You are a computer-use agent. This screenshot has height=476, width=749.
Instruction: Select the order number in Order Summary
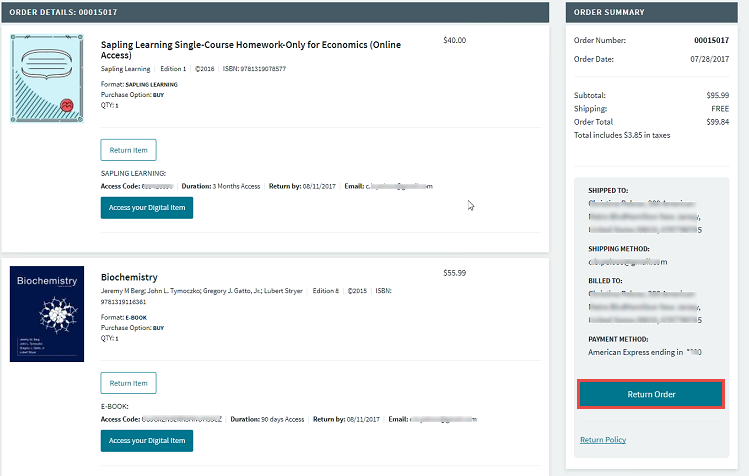click(712, 41)
